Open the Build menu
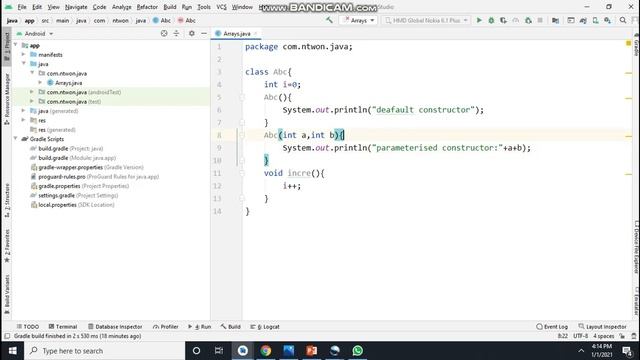 (x=170, y=7)
